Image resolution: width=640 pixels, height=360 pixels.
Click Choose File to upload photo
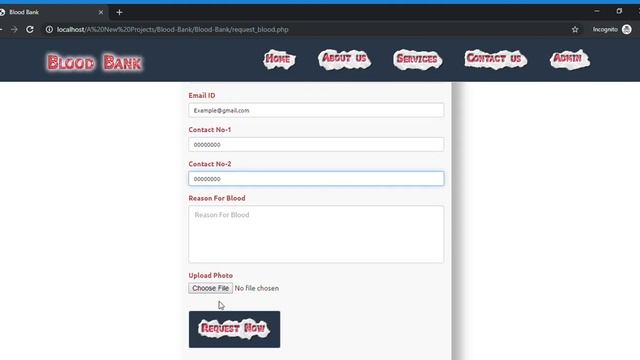(211, 288)
